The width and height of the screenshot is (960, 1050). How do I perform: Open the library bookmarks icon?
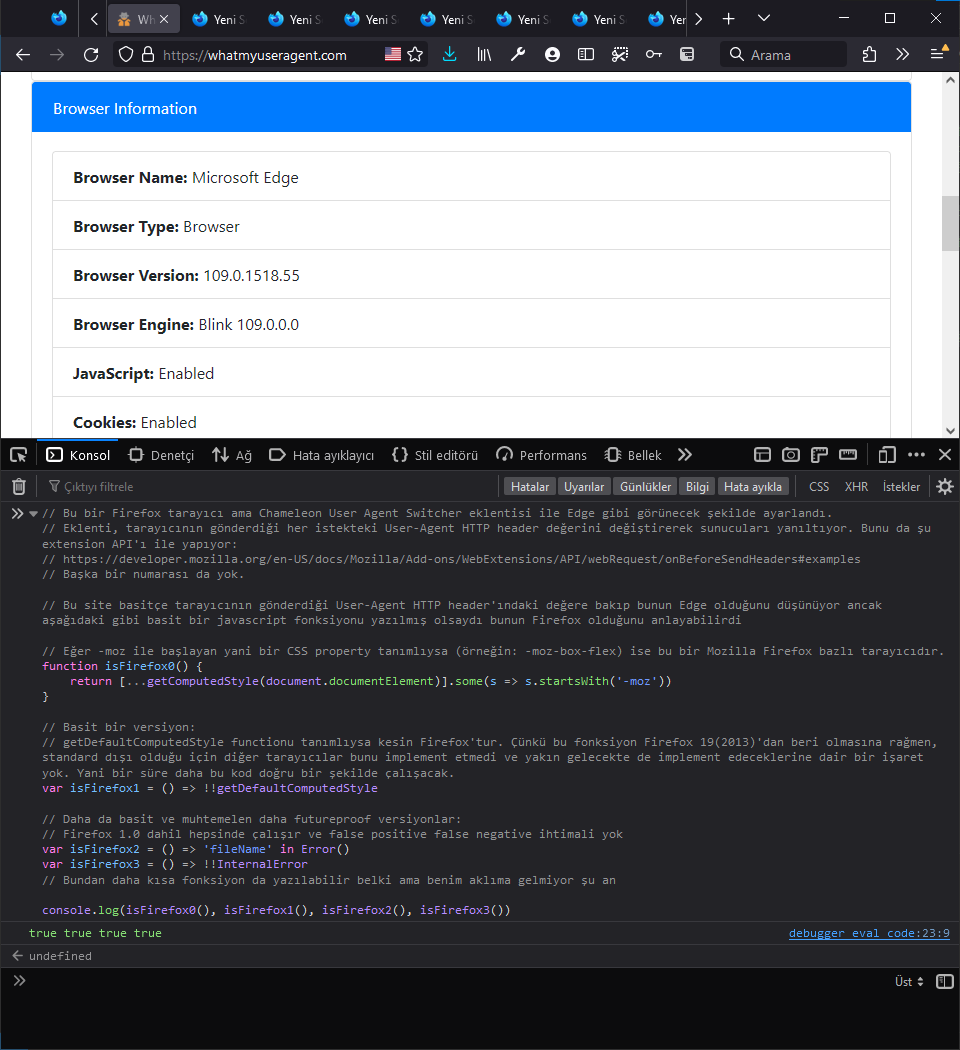coord(484,54)
